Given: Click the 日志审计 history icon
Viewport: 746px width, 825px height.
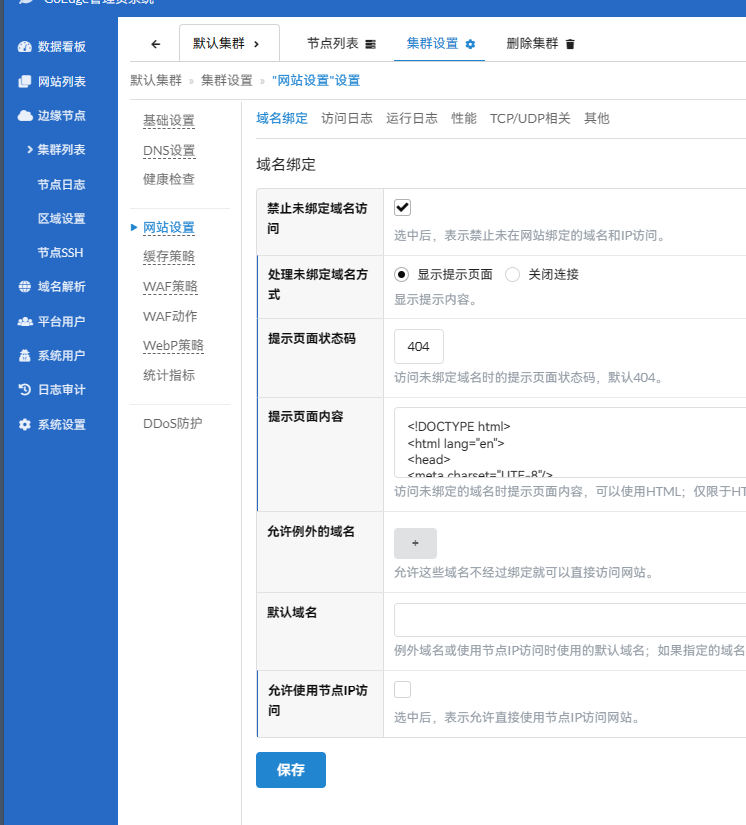Looking at the screenshot, I should point(25,390).
